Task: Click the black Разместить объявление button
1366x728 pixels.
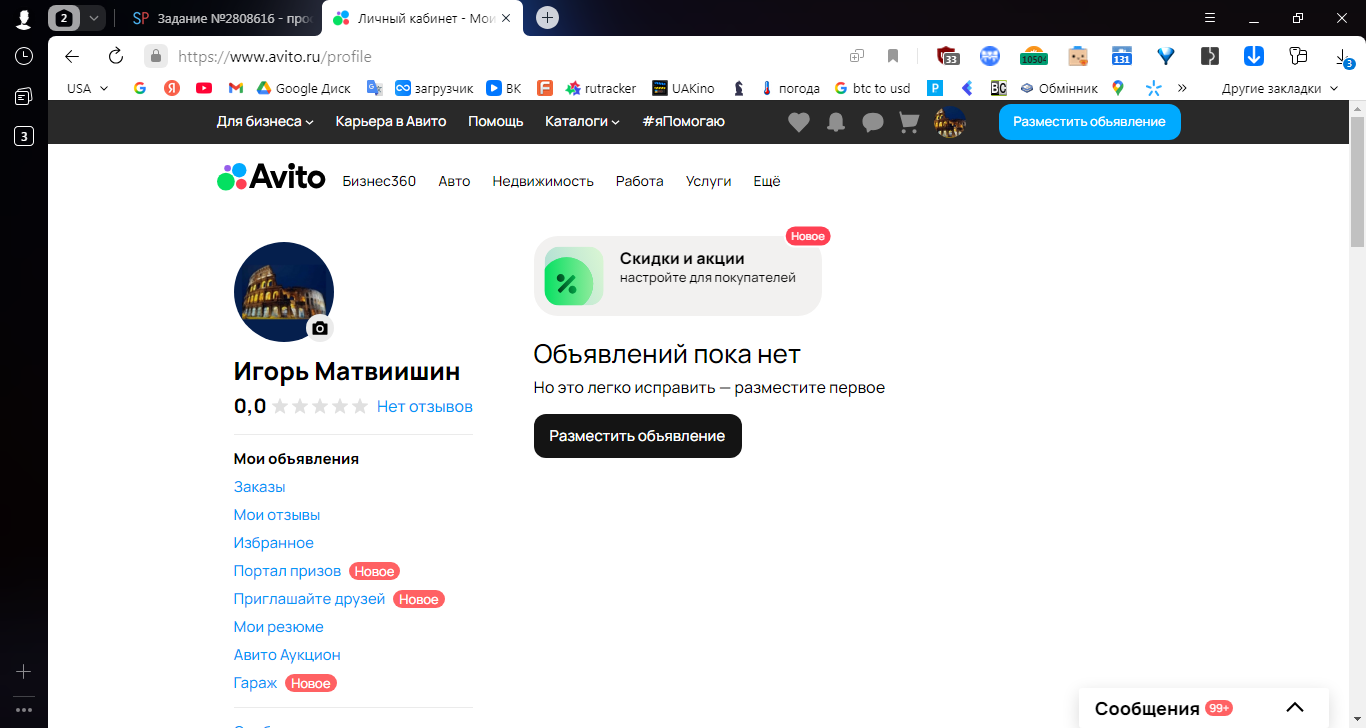Action: tap(637, 436)
